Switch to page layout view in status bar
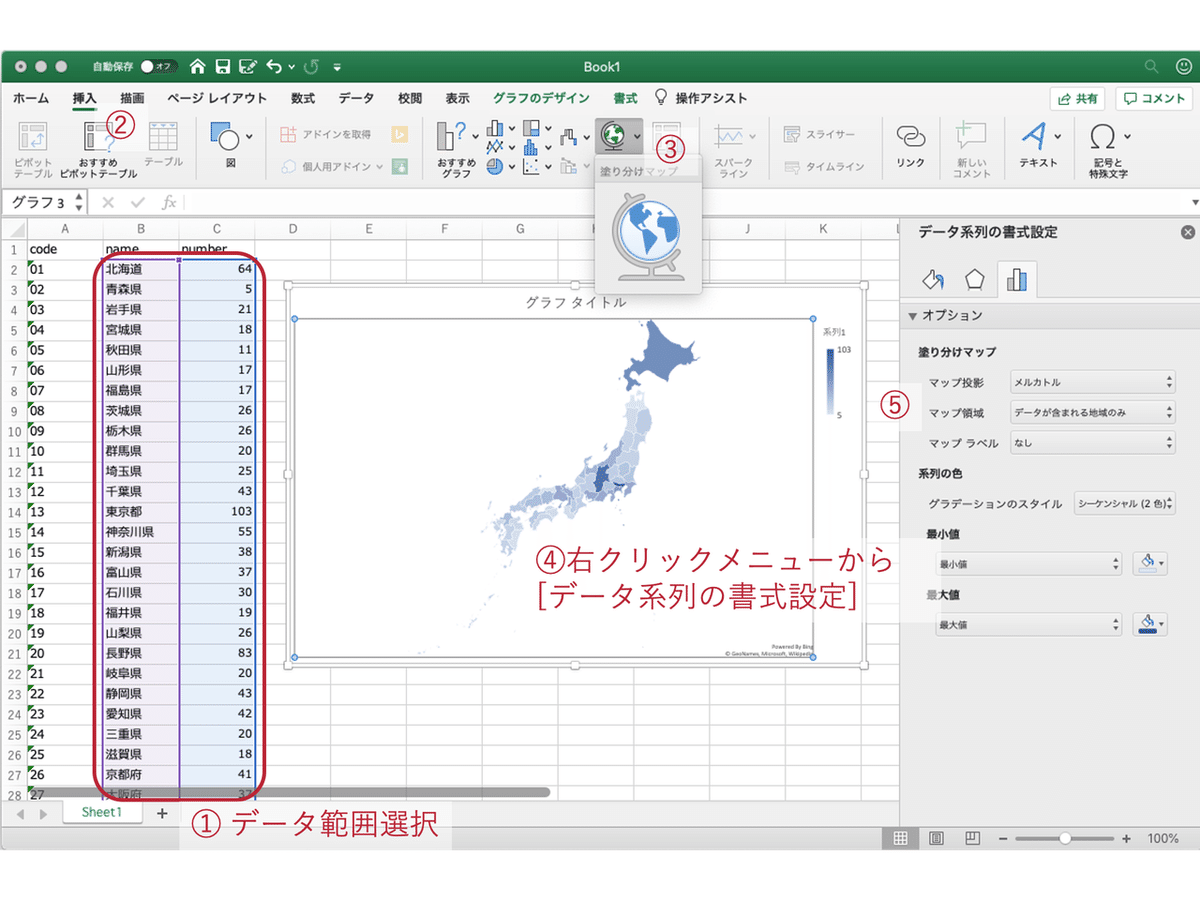The height and width of the screenshot is (900, 1200). coord(936,838)
